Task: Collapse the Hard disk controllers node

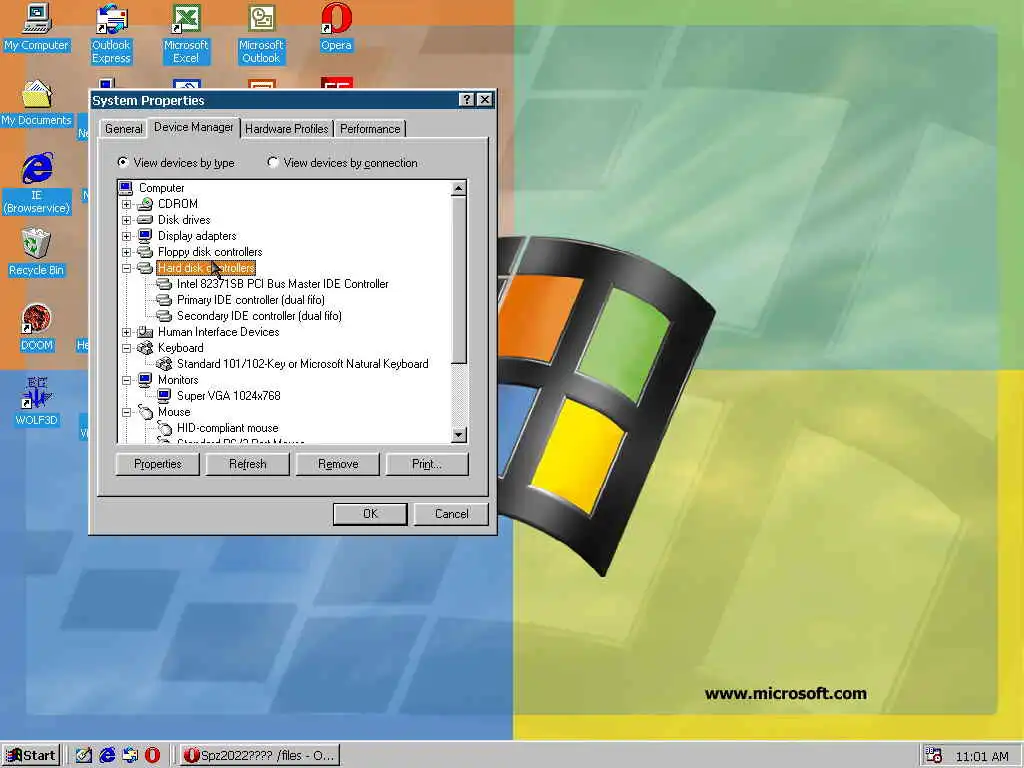Action: (127, 268)
